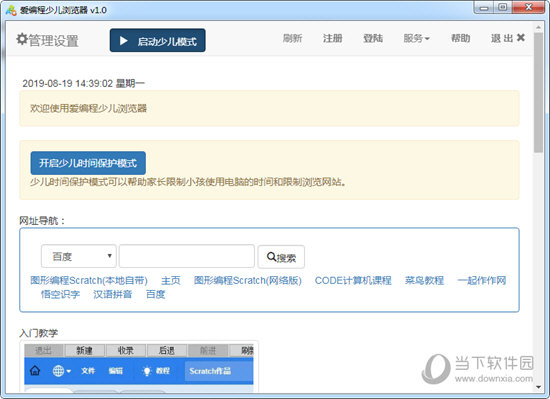Viewport: 550px width, 399px height.
Task: Close the window with title bar X
Action: (529, 7)
